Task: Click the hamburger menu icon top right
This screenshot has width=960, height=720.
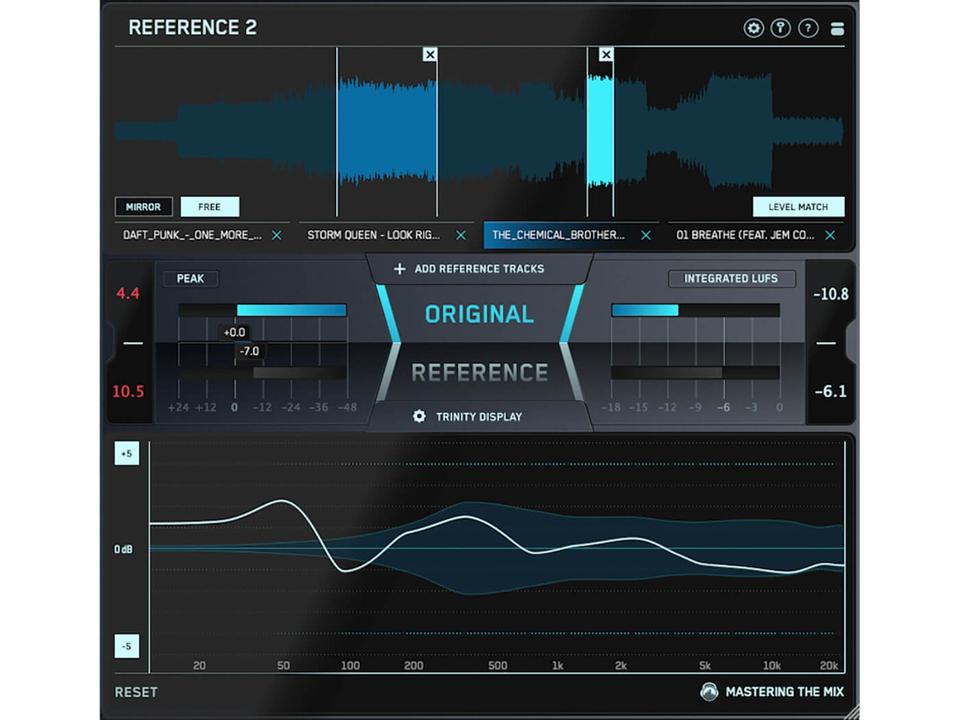Action: [838, 28]
